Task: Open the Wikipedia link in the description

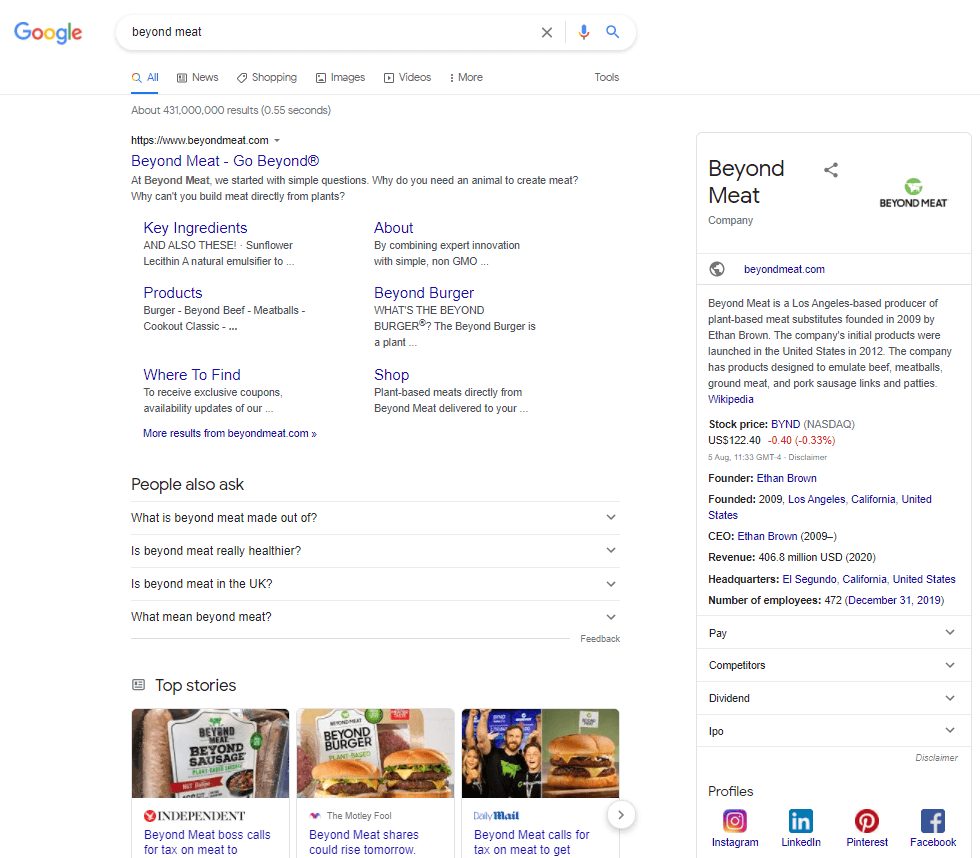Action: click(x=730, y=399)
